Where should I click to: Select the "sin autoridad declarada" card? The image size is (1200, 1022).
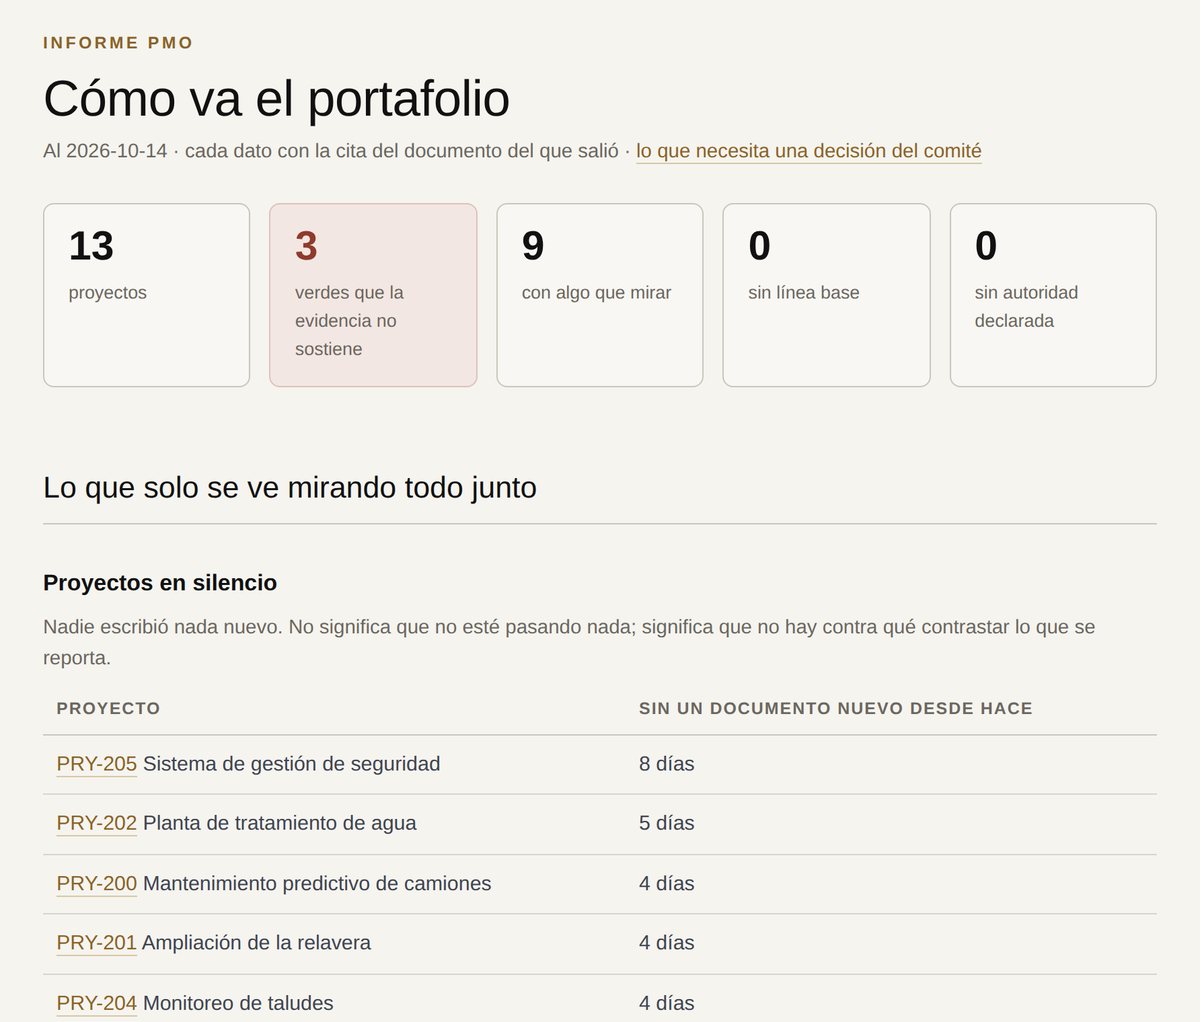(1053, 295)
